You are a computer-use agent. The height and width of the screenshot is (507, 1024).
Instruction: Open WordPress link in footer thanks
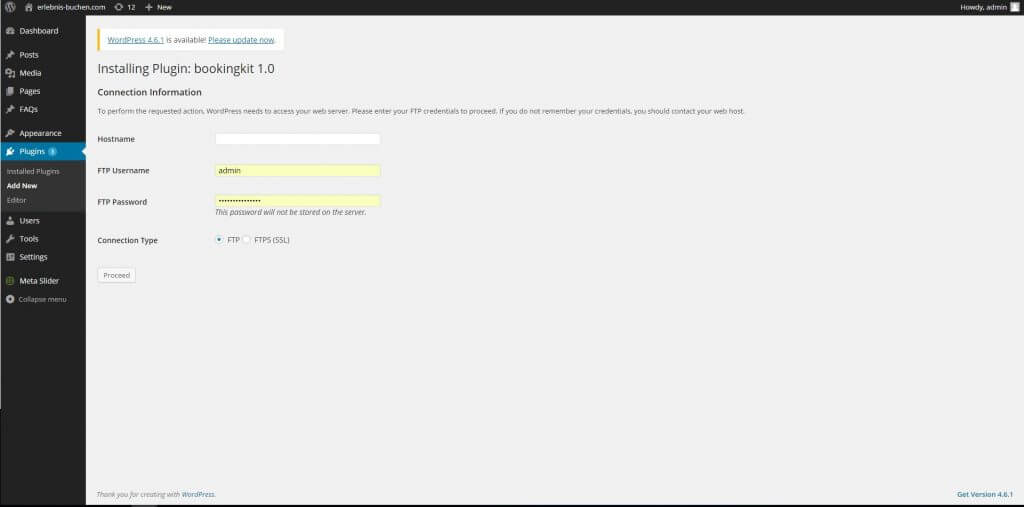(x=198, y=495)
